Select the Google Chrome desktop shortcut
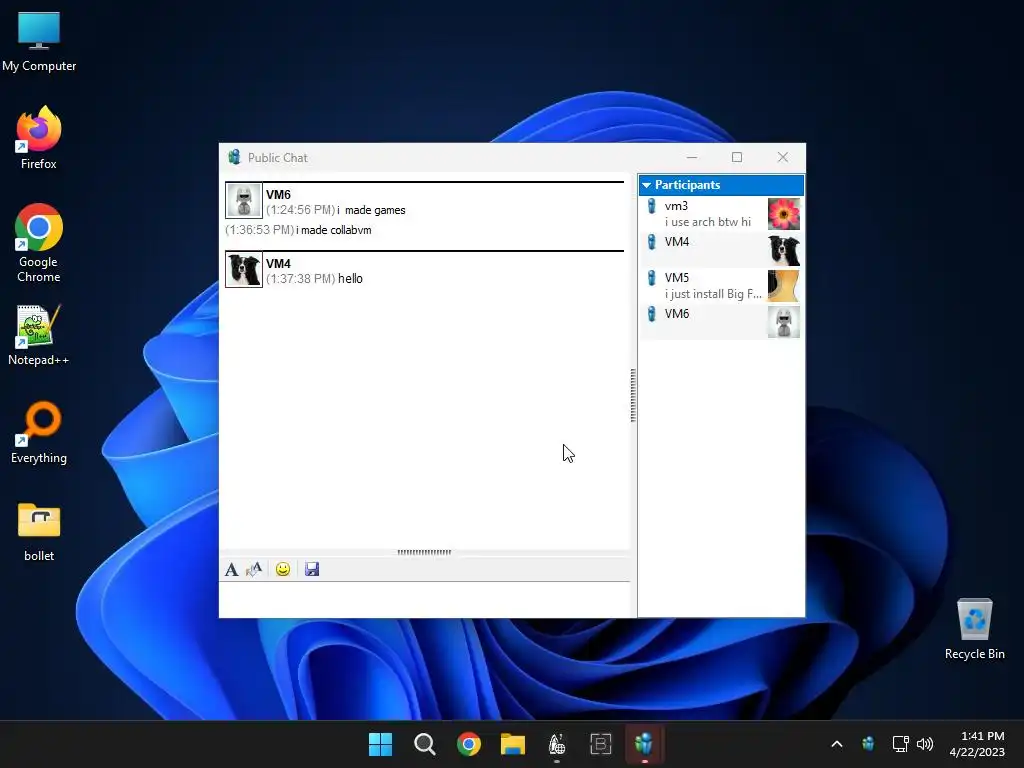Screen dimensions: 1024x768 [x=39, y=243]
